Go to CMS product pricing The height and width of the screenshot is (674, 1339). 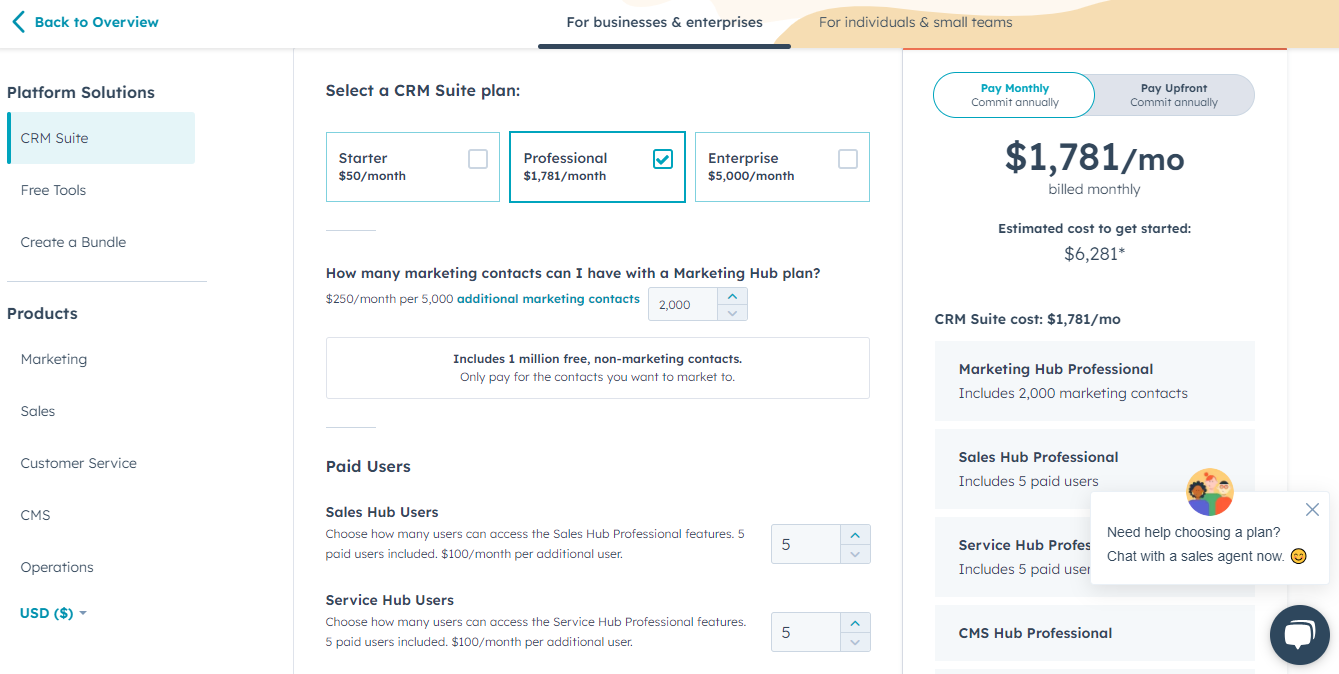(x=35, y=515)
